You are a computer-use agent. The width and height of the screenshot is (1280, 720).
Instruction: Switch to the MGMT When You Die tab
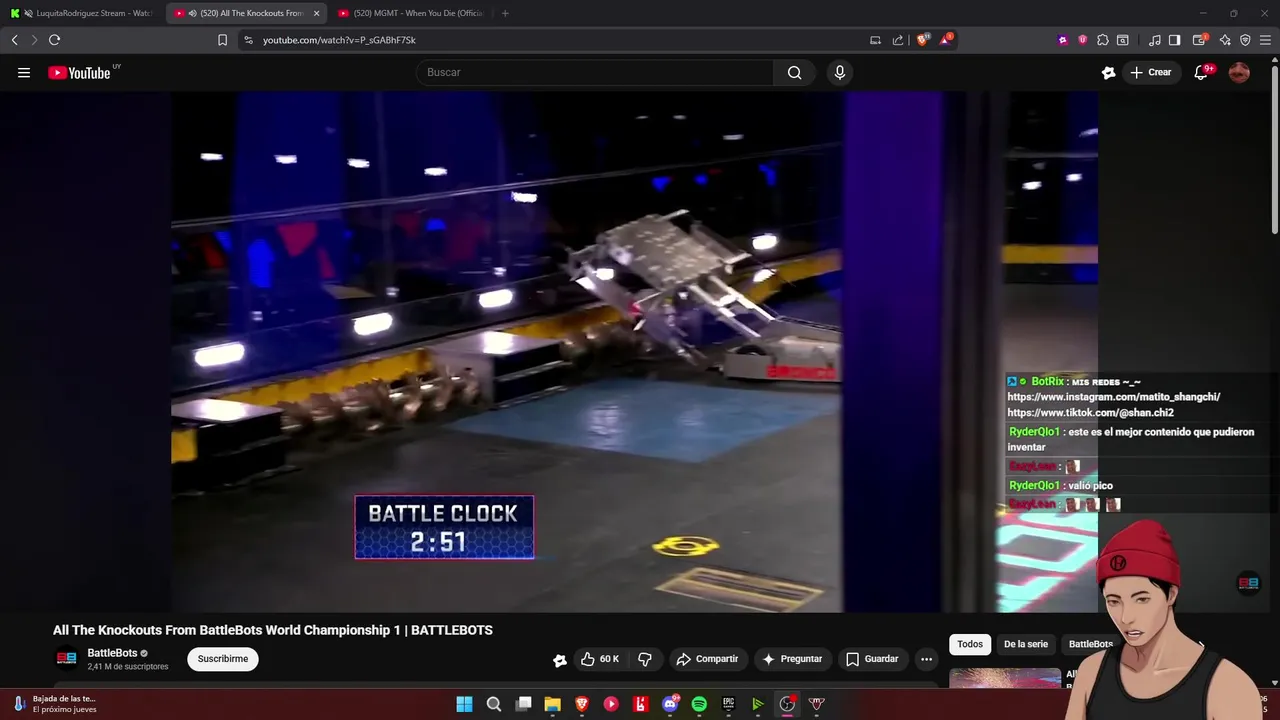point(412,13)
